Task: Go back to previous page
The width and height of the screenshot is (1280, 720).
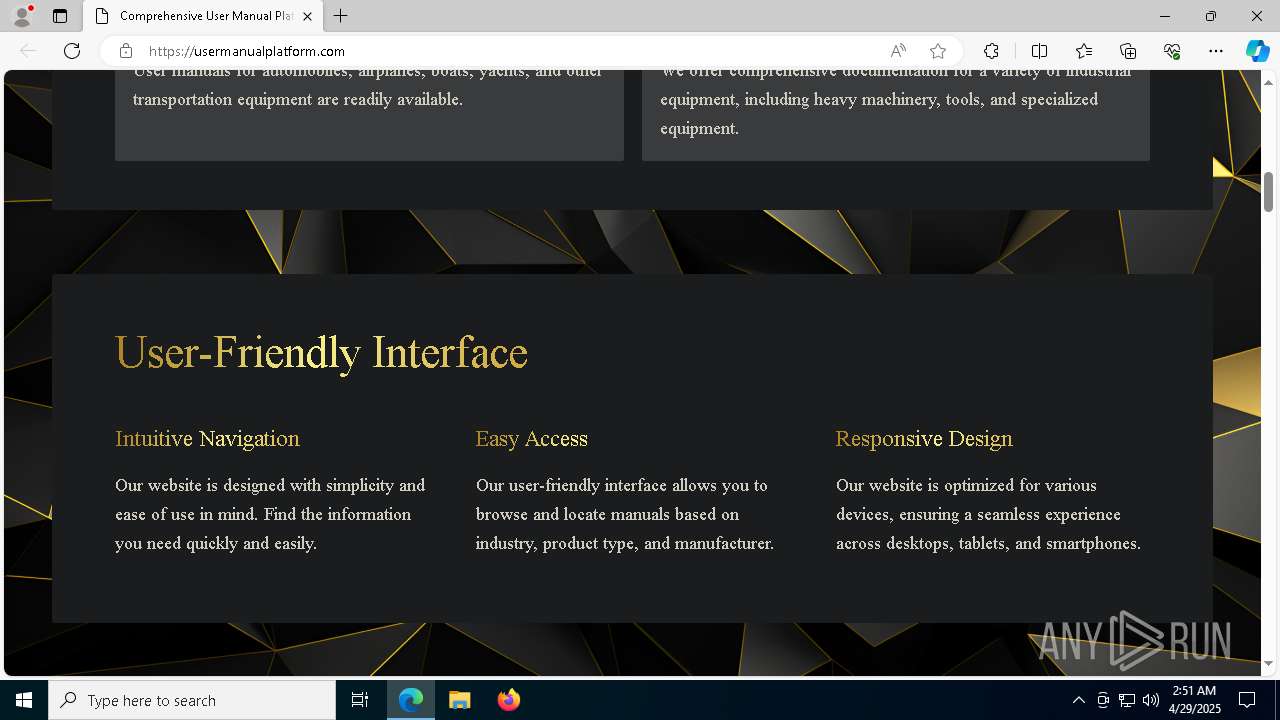Action: 28,51
